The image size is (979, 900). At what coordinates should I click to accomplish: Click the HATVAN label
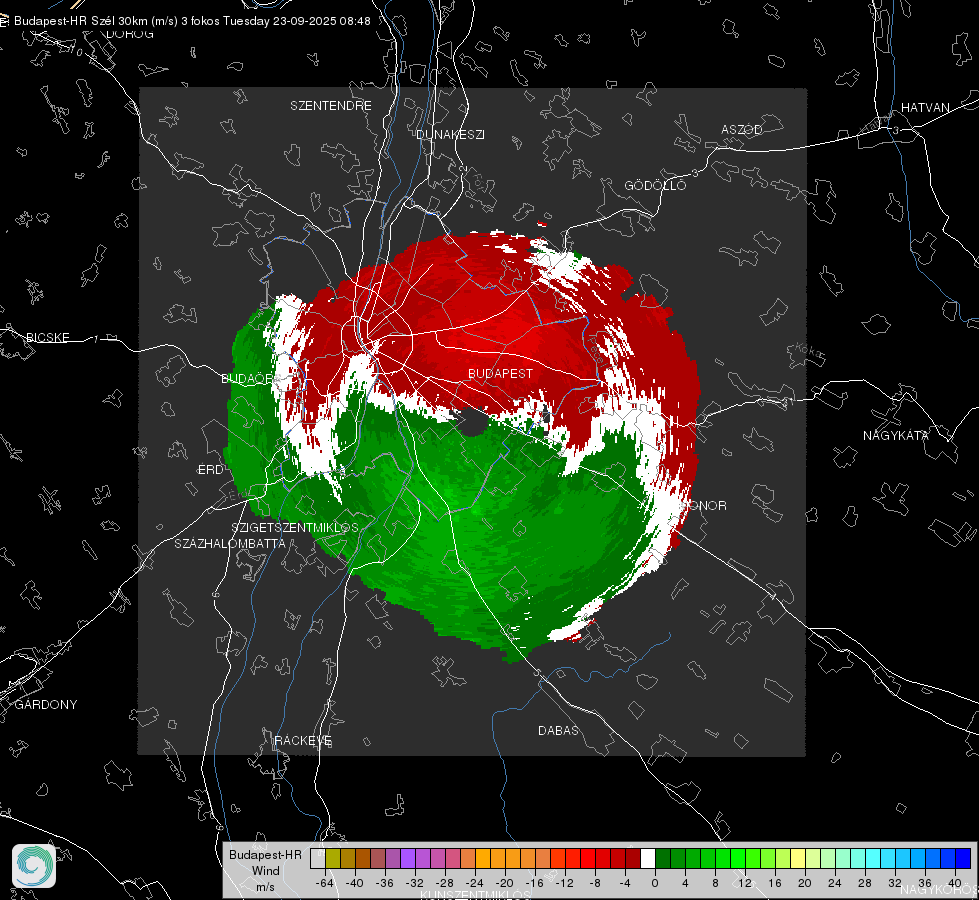click(x=925, y=107)
